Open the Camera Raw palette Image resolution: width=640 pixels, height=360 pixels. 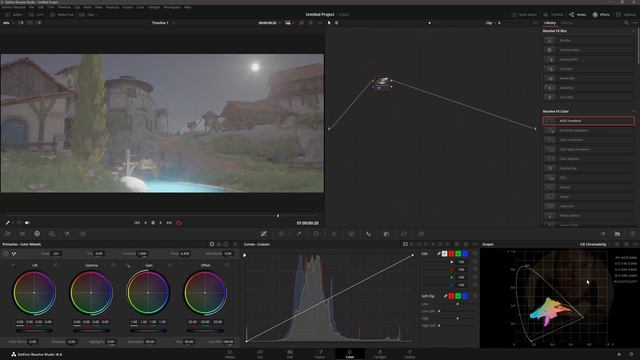7,234
